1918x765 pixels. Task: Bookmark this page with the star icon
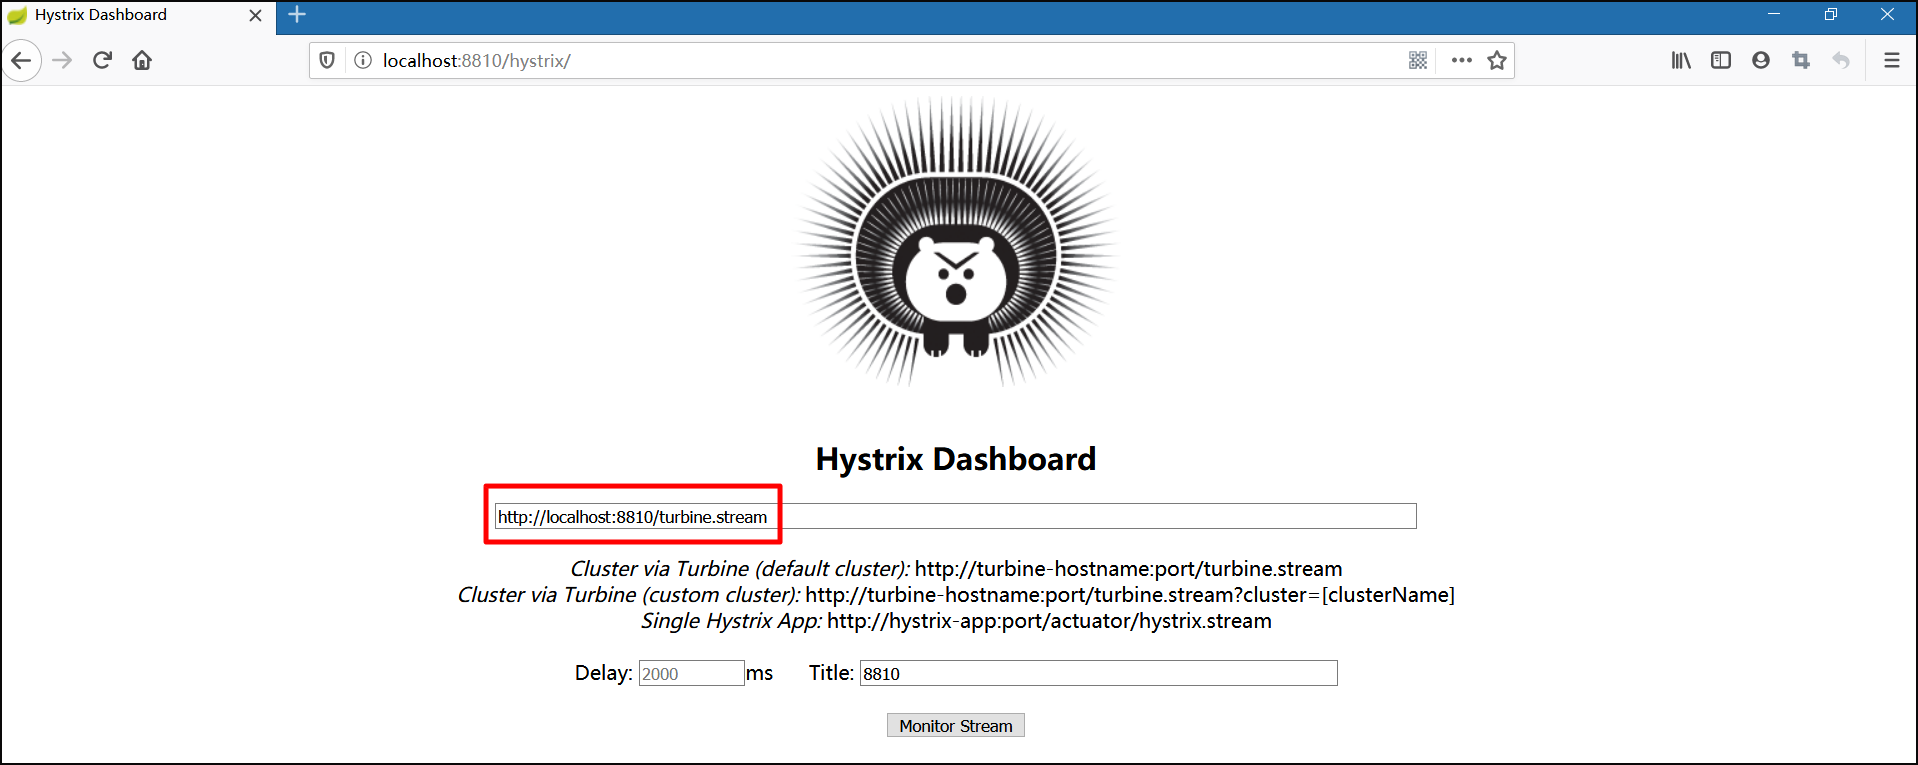click(1497, 61)
